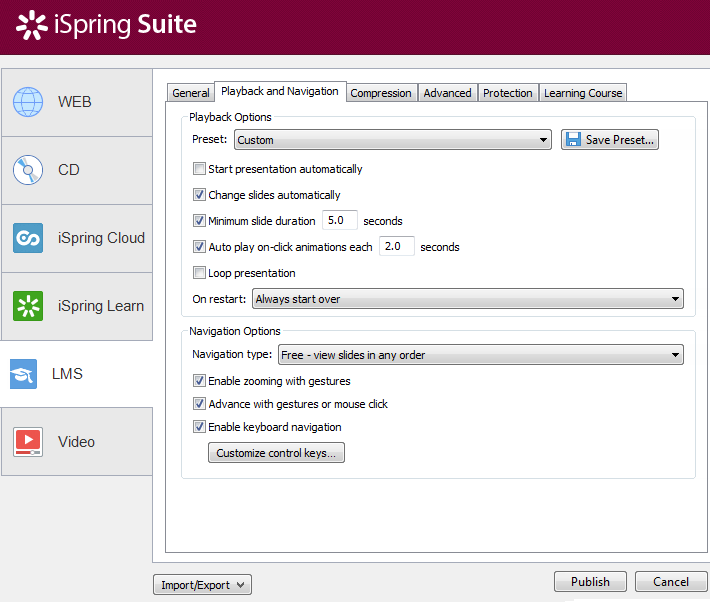This screenshot has width=710, height=602.
Task: Enable Loop presentation
Action: [x=199, y=273]
